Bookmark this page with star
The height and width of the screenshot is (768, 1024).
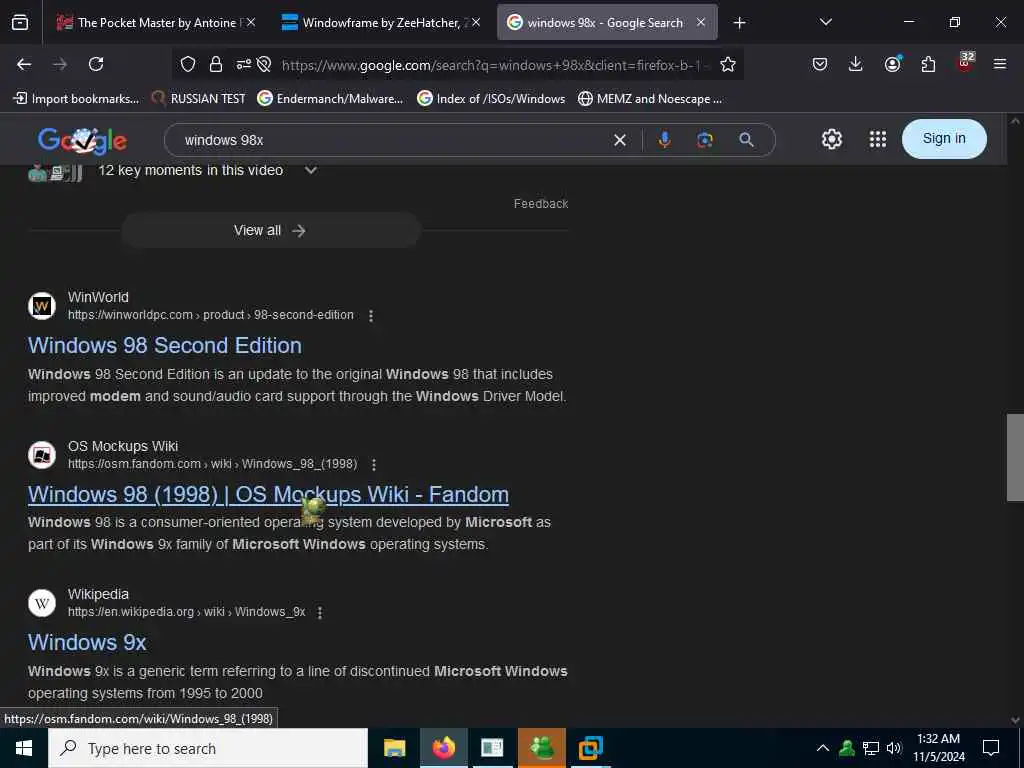(728, 64)
